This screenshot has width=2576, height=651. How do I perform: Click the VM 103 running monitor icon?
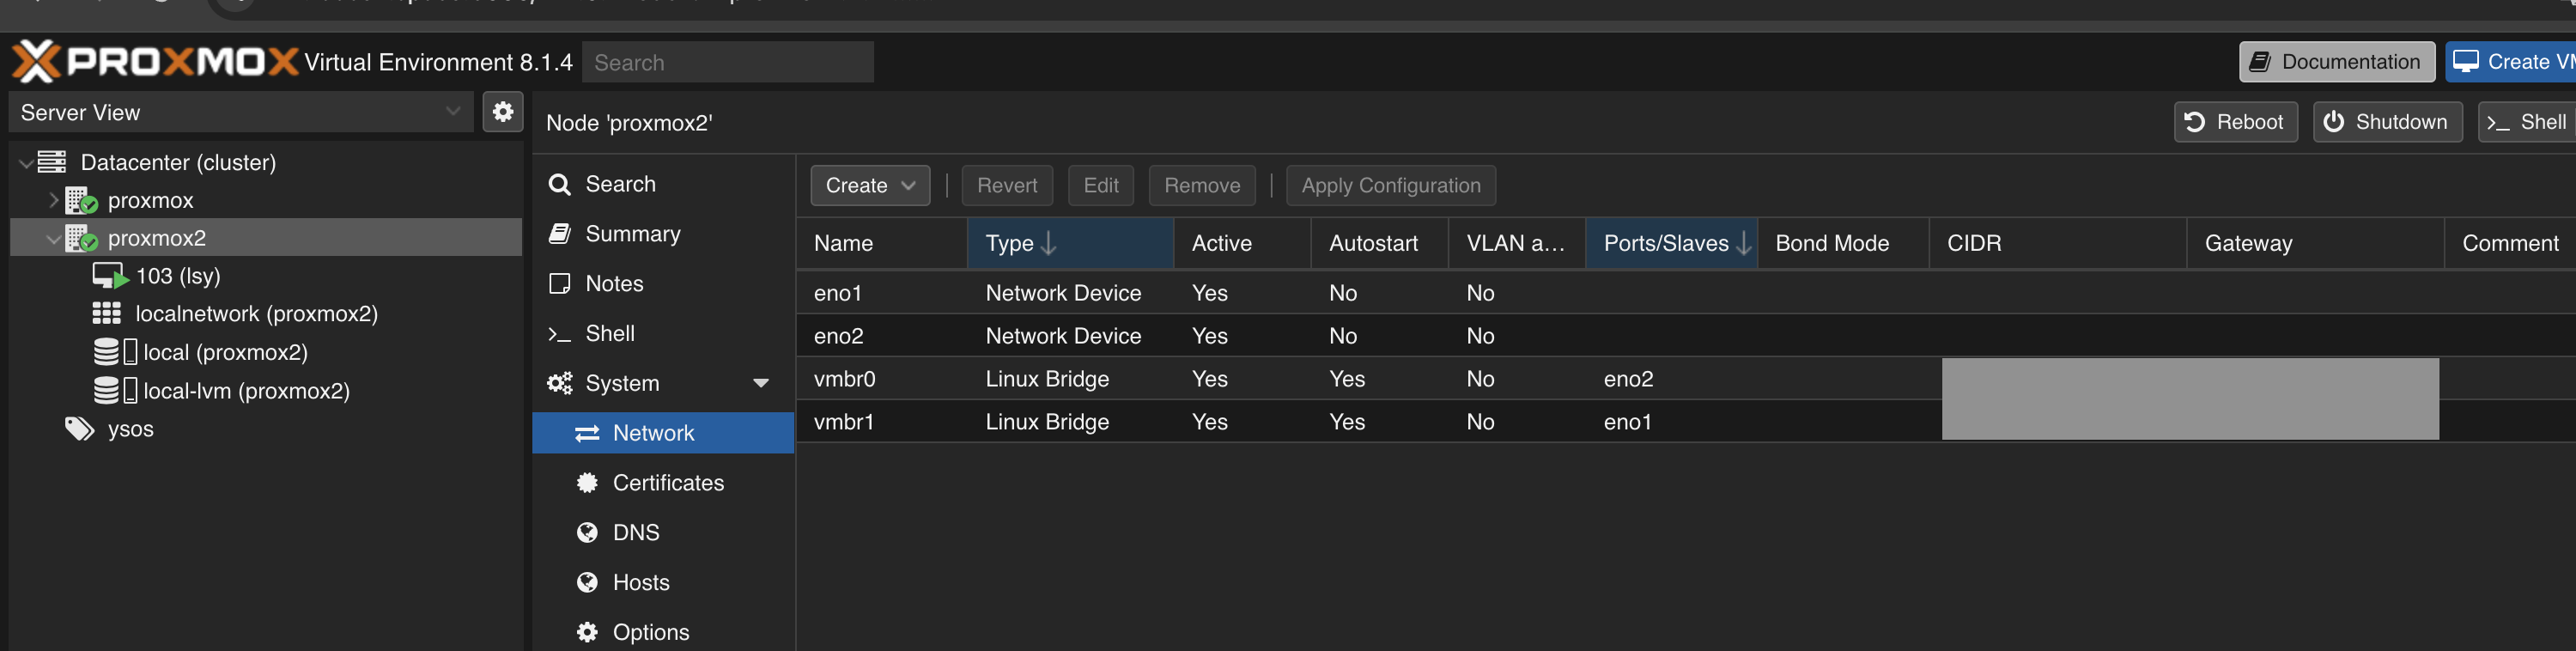(x=110, y=276)
